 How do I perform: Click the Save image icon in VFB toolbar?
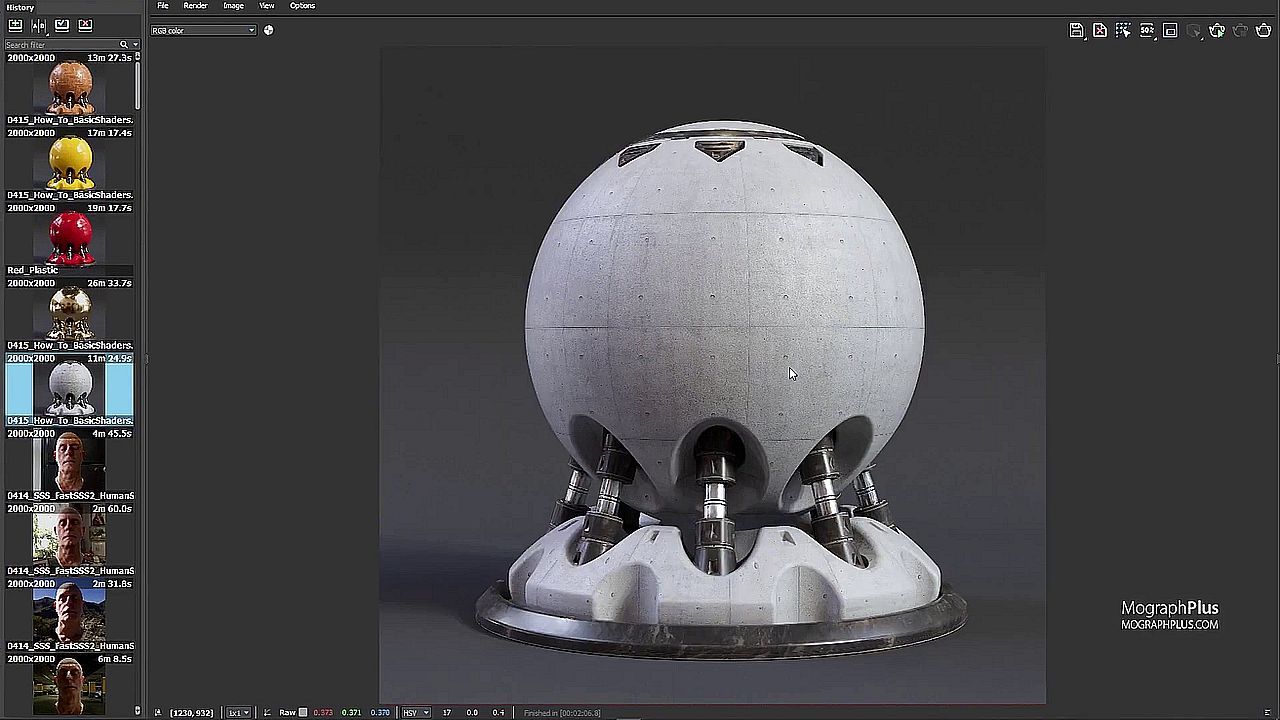click(x=1076, y=30)
